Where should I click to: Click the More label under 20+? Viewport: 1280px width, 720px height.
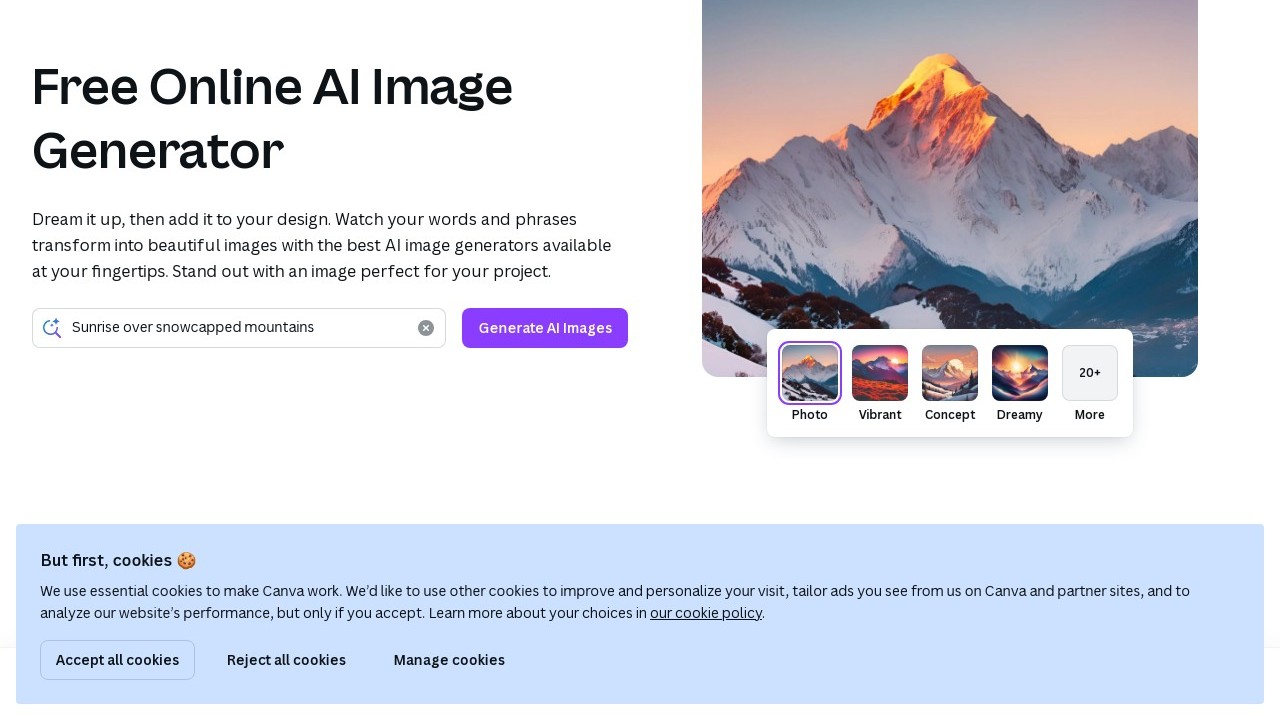[1090, 415]
